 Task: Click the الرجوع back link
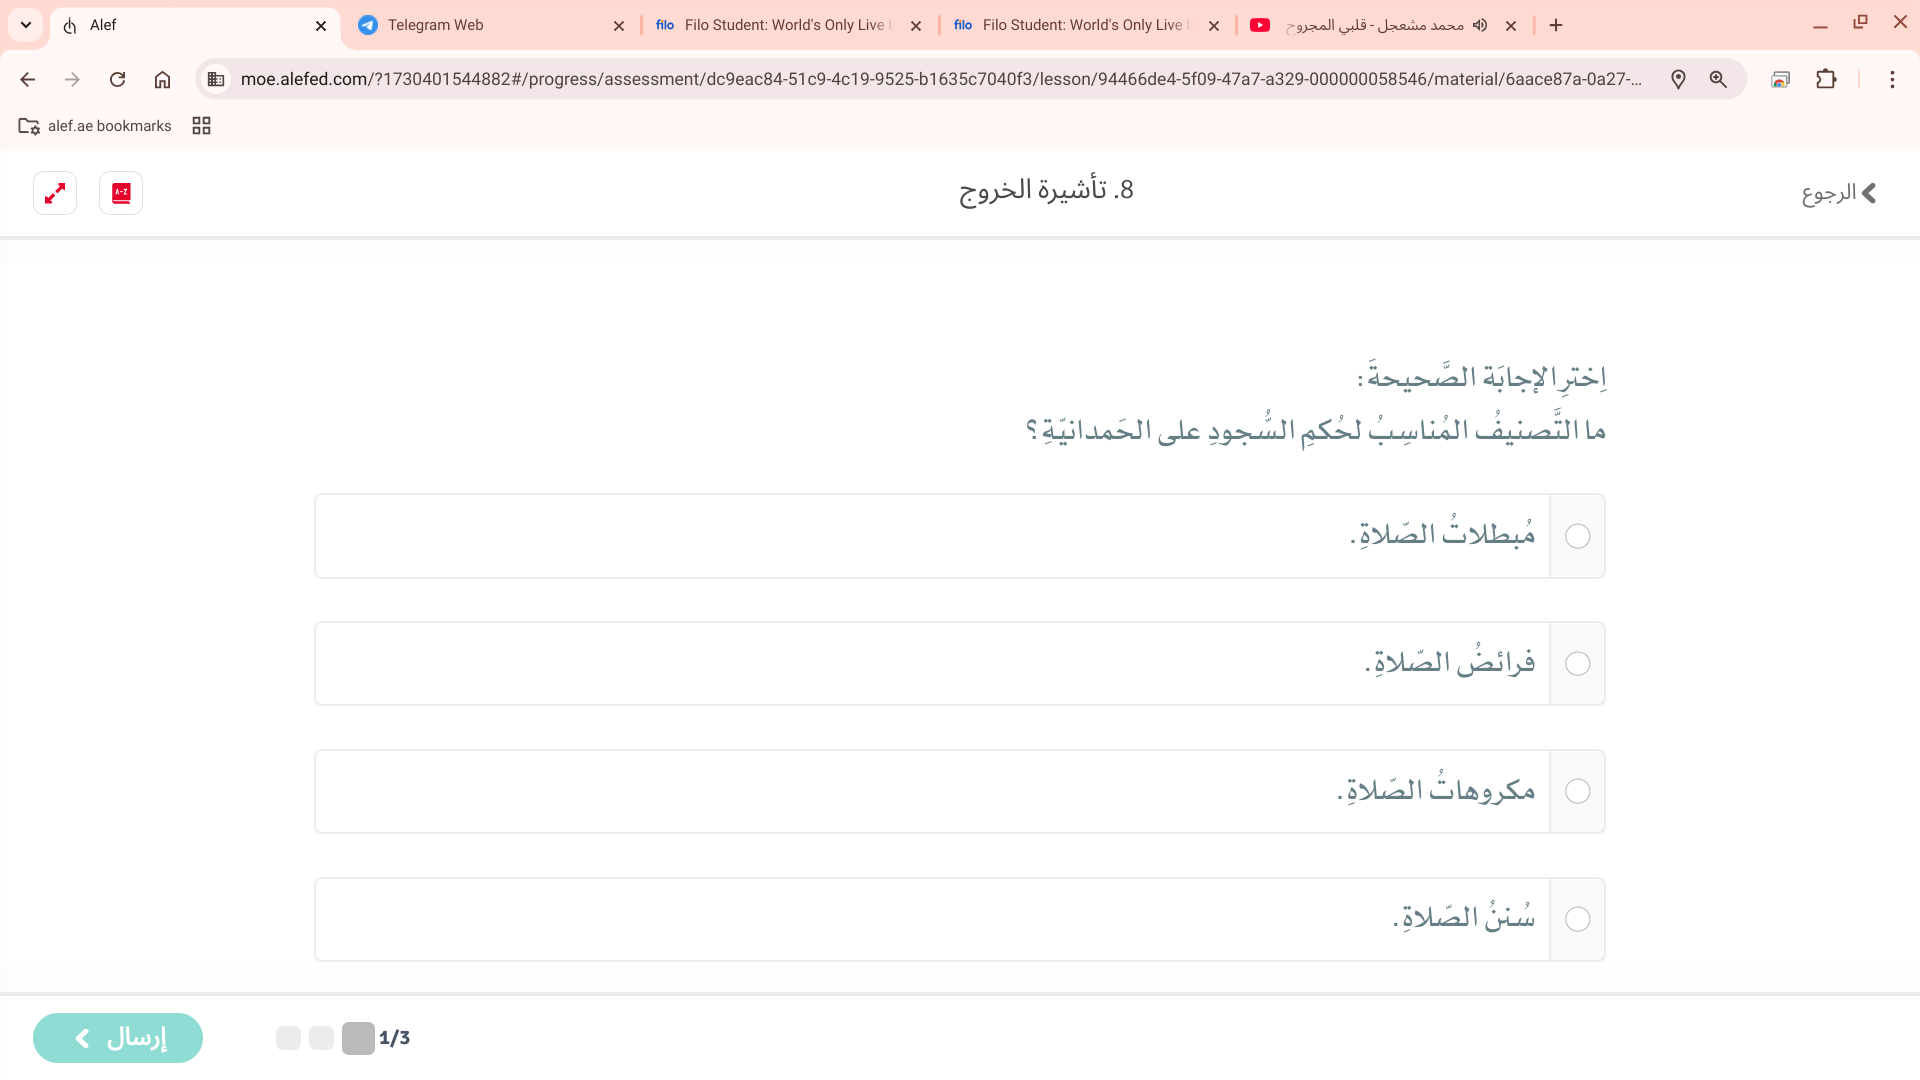(x=1838, y=193)
